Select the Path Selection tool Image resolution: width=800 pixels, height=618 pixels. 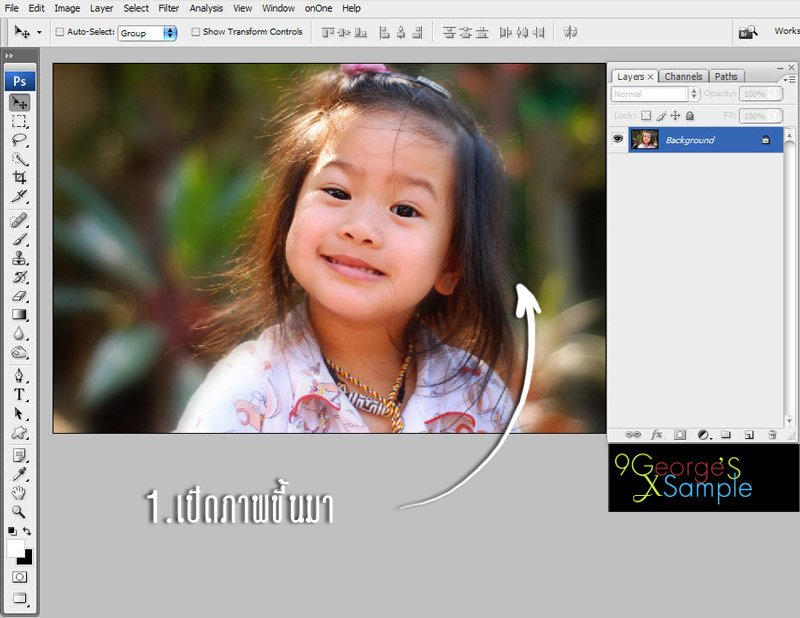coord(19,413)
